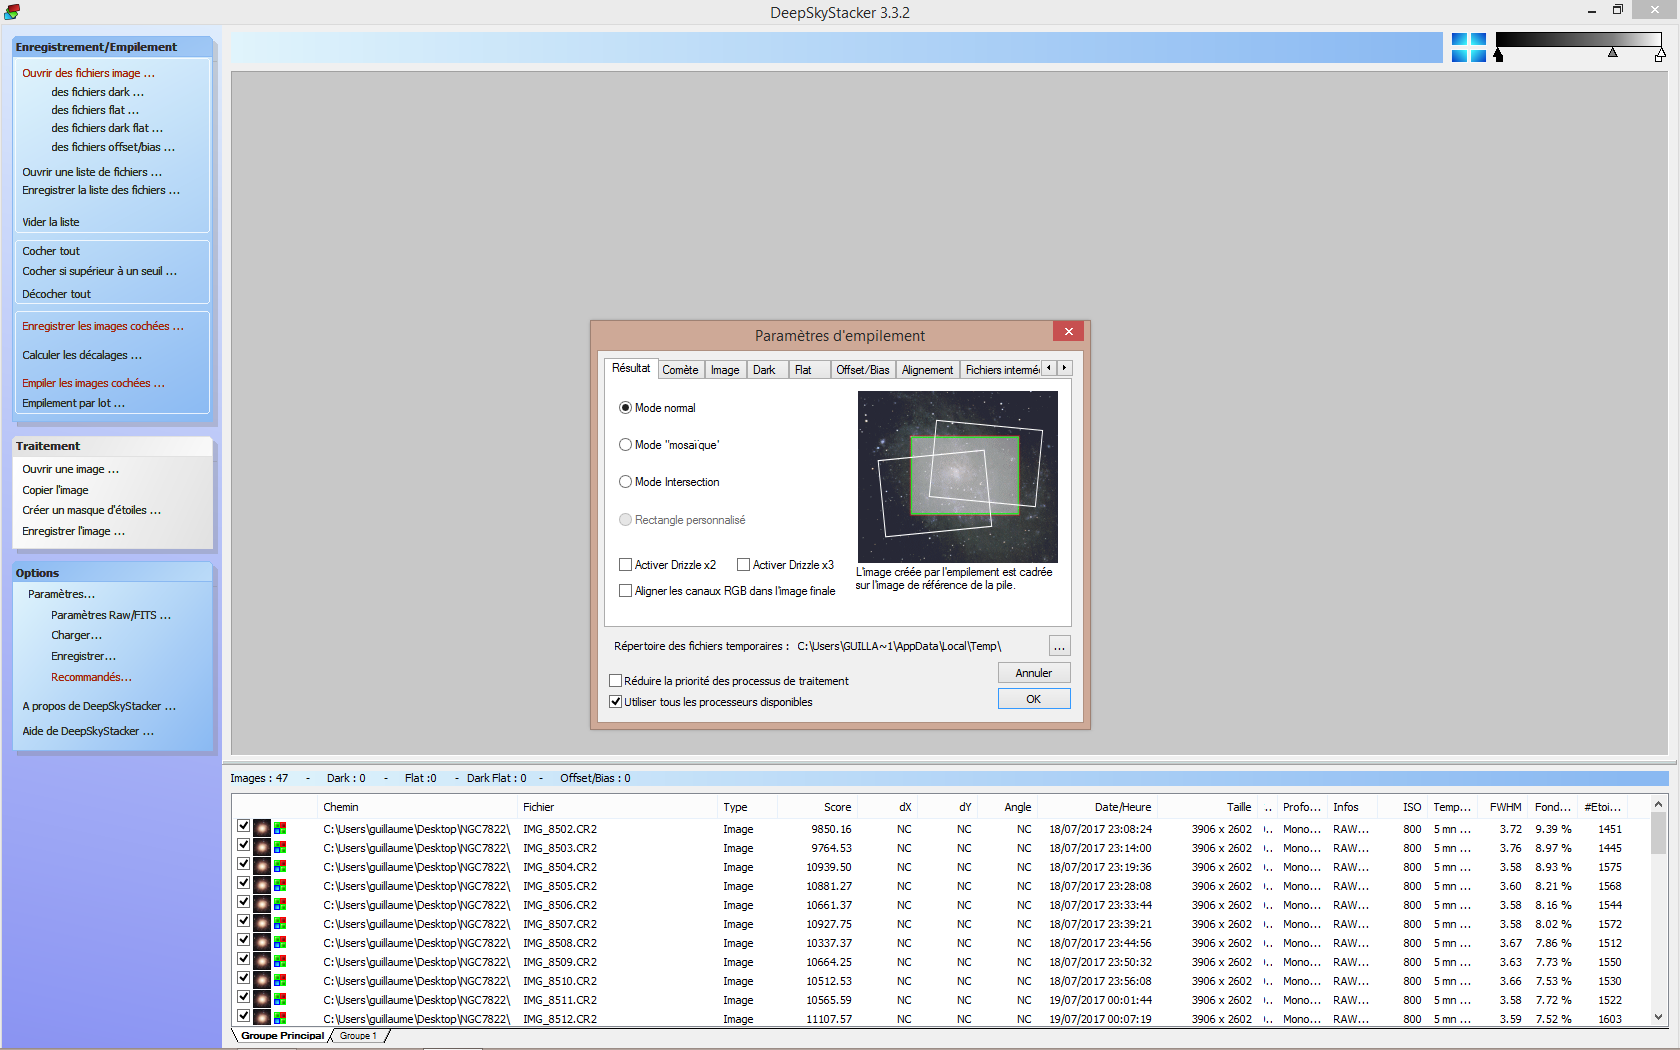Open Aide de DeepSkyStacker
The image size is (1680, 1050).
click(88, 731)
